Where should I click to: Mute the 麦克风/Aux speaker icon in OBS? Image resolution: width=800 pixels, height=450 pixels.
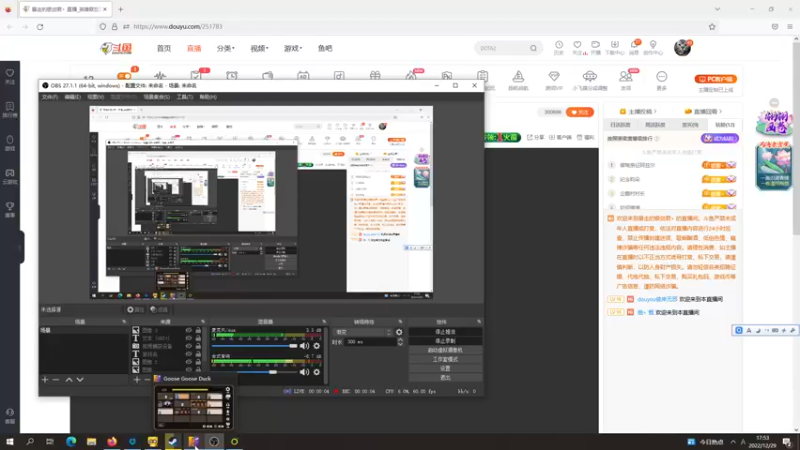(305, 346)
